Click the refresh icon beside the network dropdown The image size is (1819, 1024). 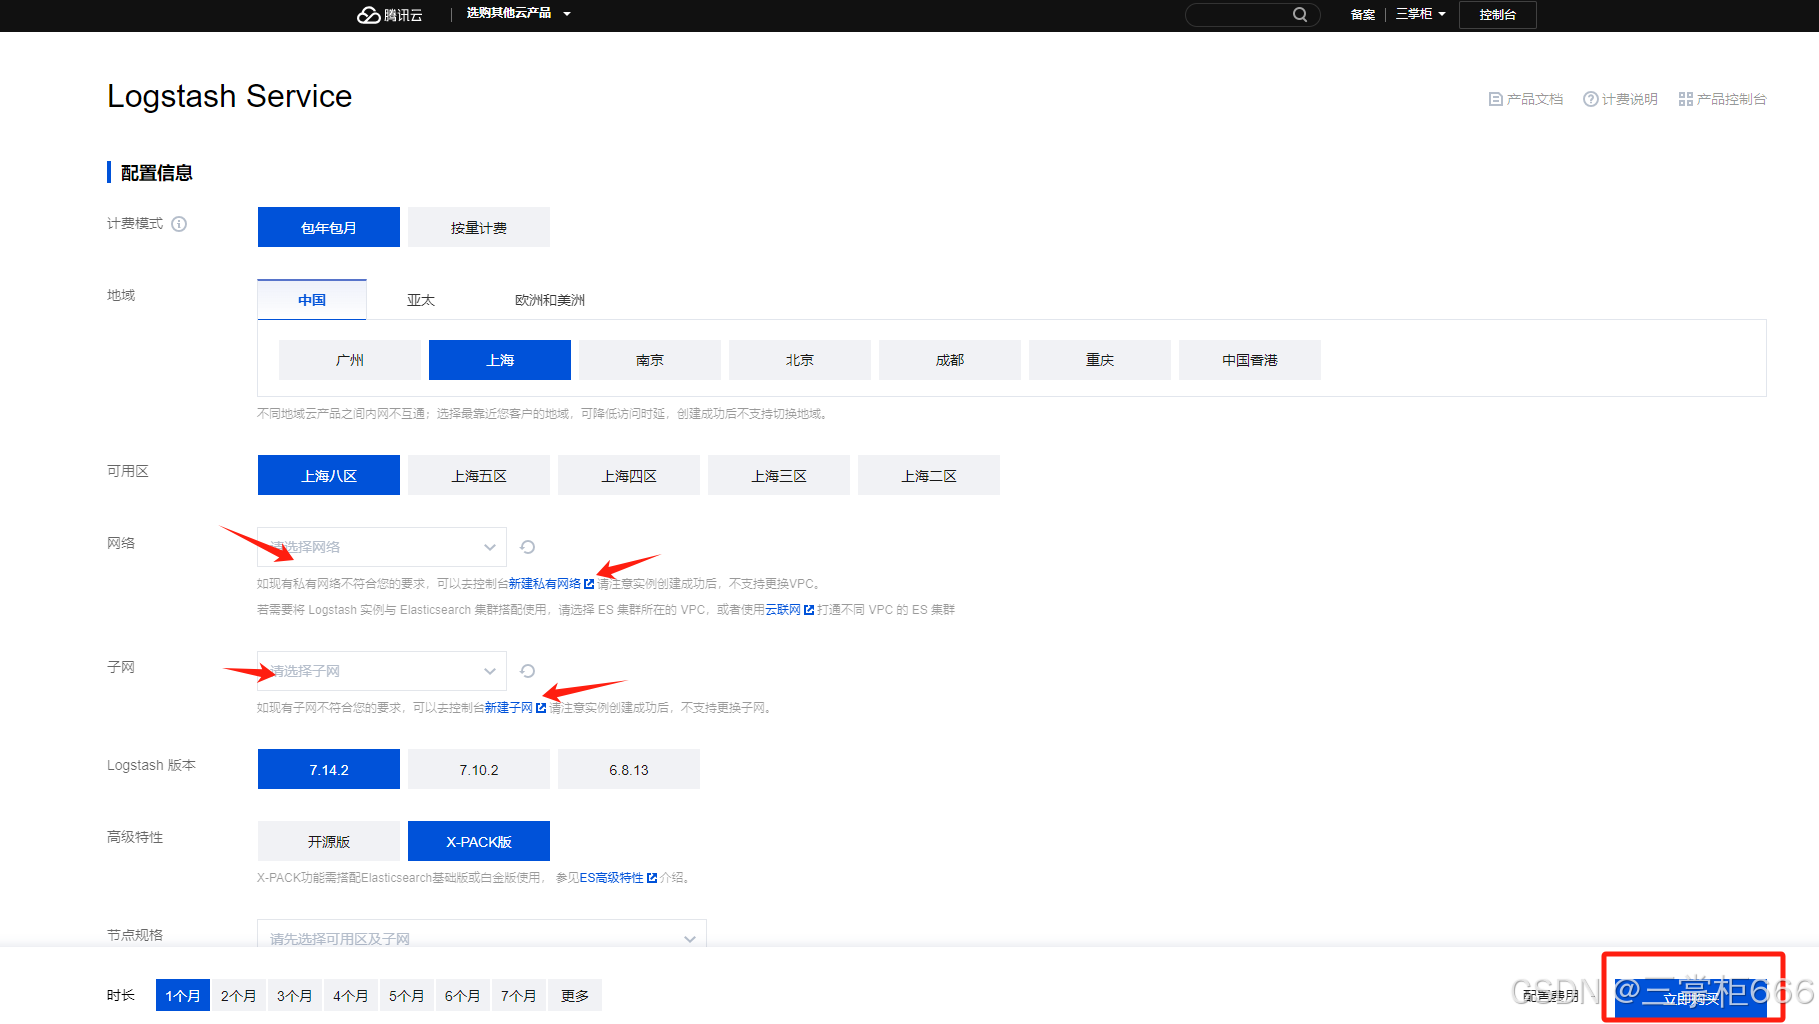(527, 547)
